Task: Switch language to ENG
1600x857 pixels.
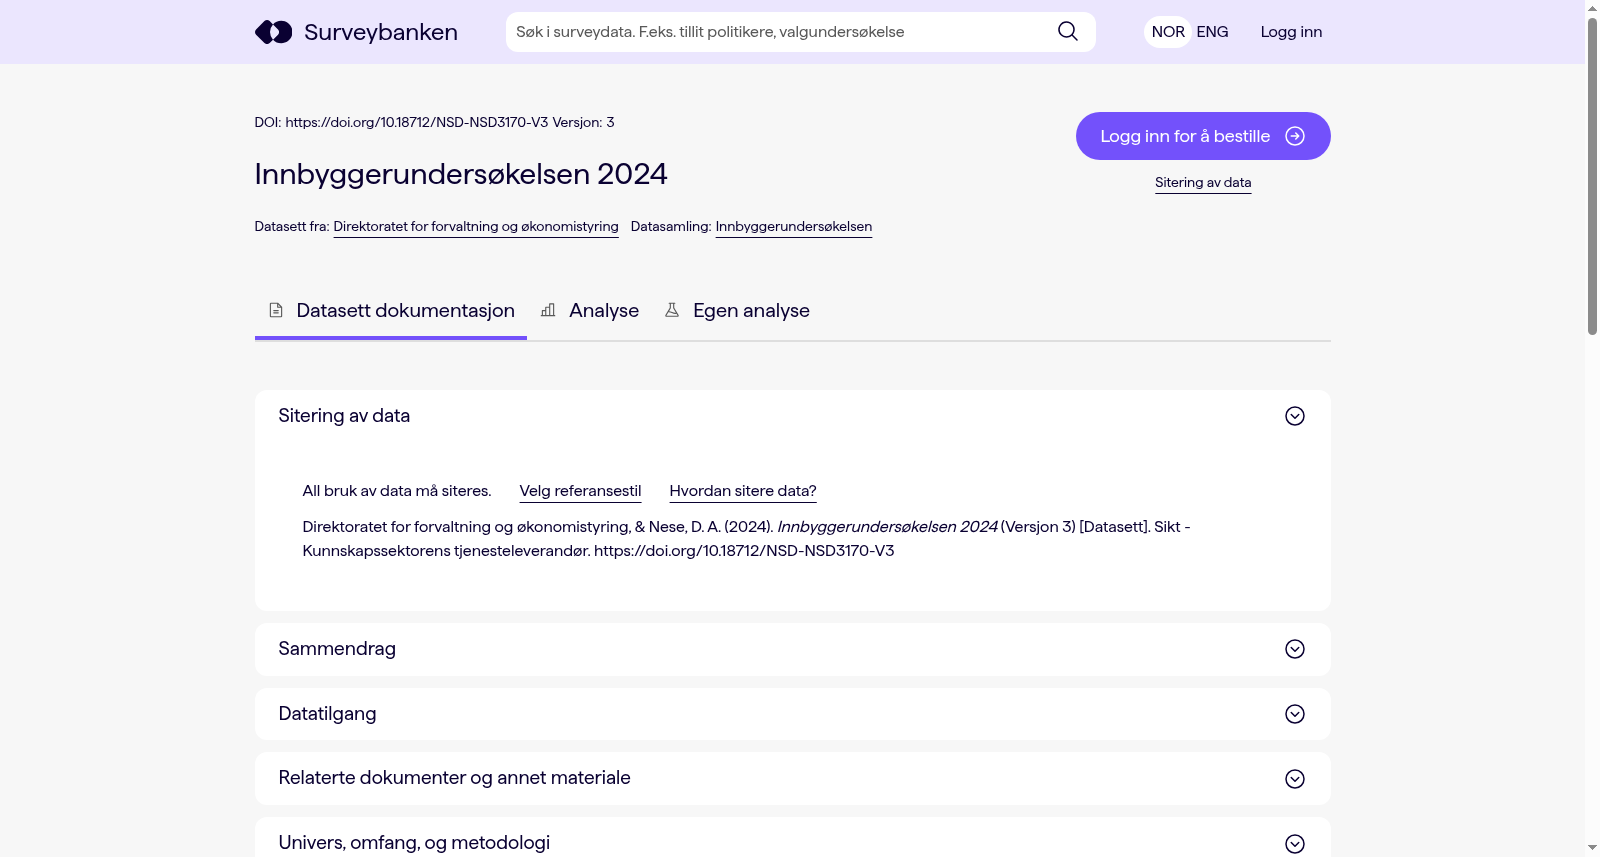Action: point(1212,32)
